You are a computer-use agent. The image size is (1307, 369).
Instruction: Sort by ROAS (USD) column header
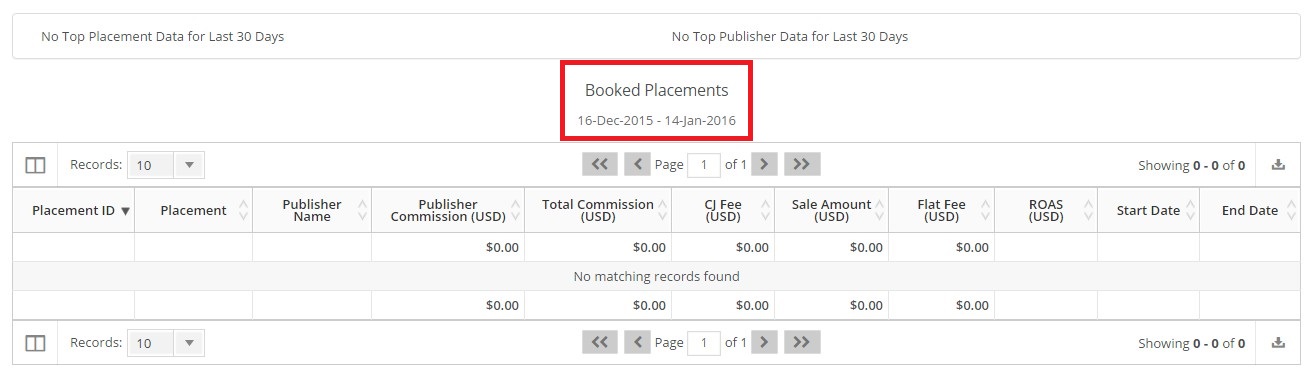point(1046,210)
